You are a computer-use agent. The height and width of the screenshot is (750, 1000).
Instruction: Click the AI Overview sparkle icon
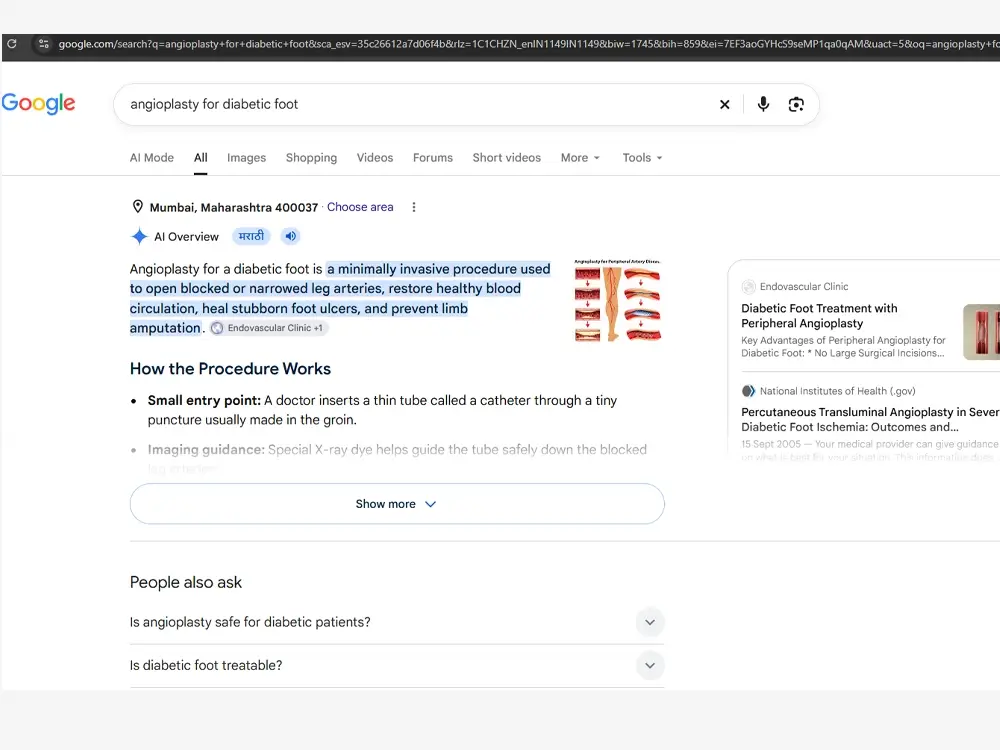(139, 237)
